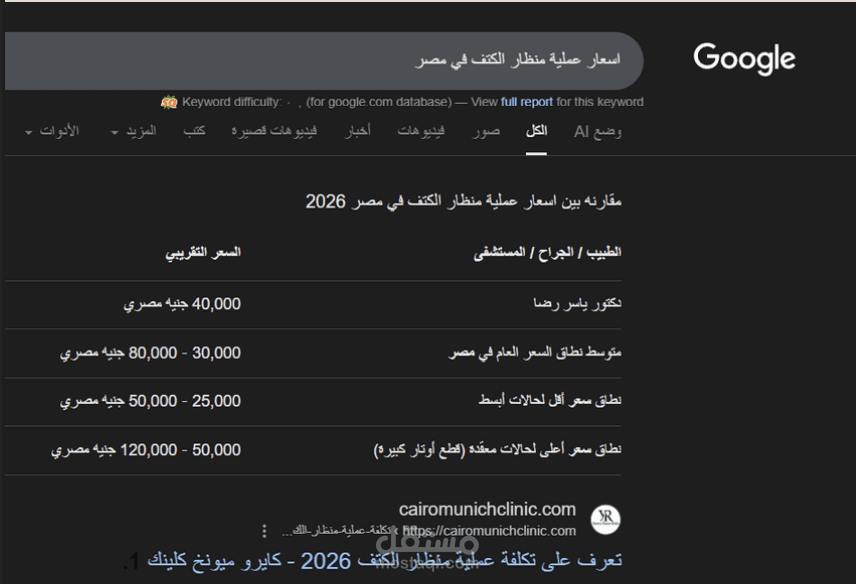Click the column header 'الطبيب / الجراح / المستشفى'

pyautogui.click(x=548, y=252)
